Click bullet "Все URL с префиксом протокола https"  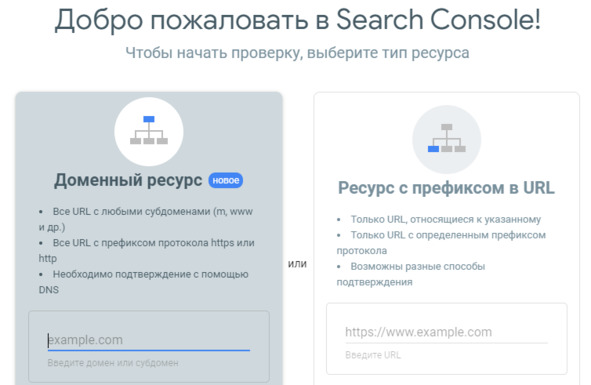147,250
